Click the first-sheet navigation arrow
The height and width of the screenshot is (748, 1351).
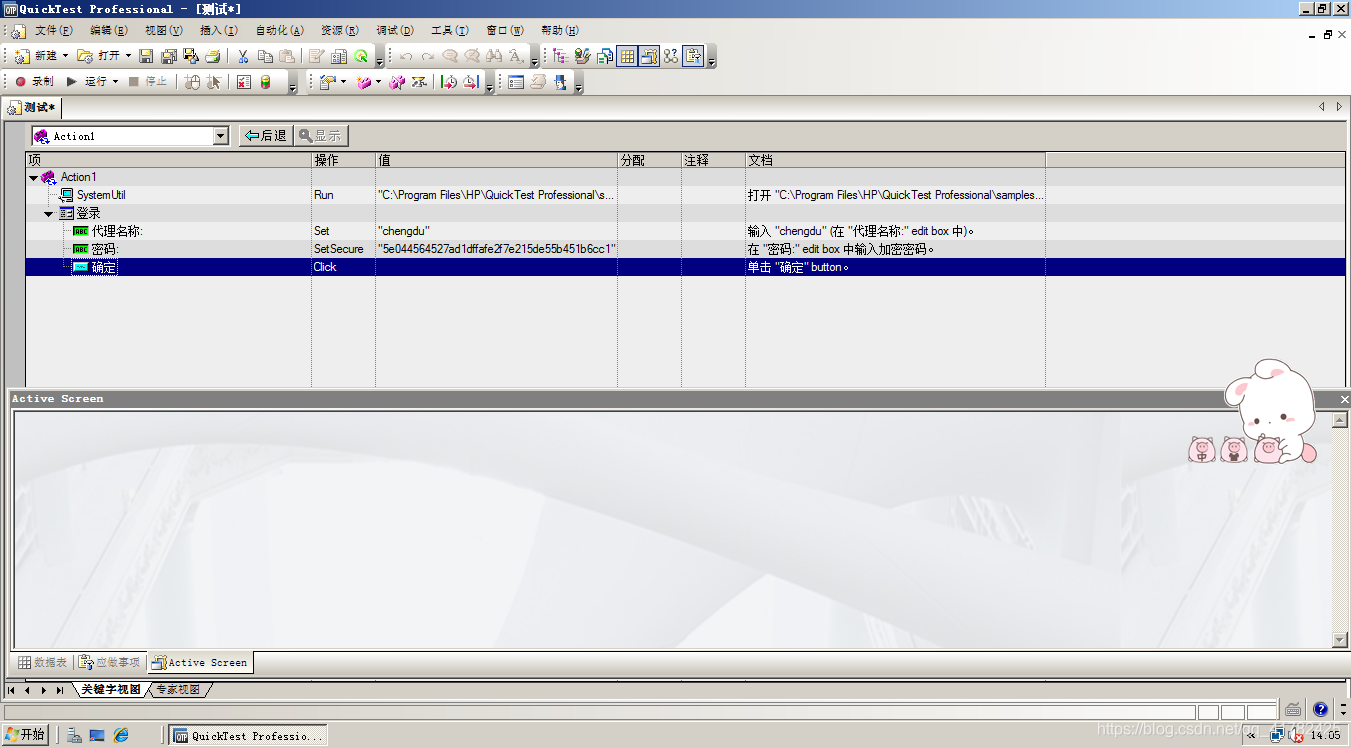pos(11,690)
